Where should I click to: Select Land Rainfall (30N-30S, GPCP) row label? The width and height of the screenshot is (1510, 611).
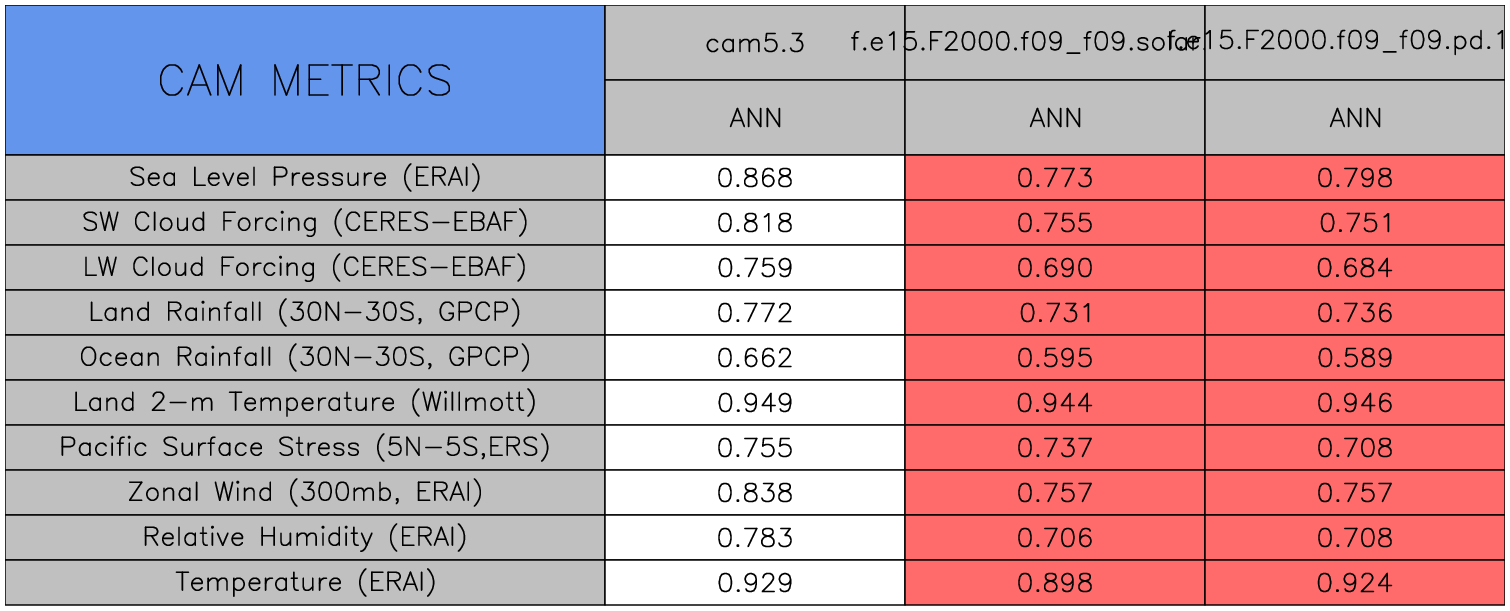[x=305, y=312]
